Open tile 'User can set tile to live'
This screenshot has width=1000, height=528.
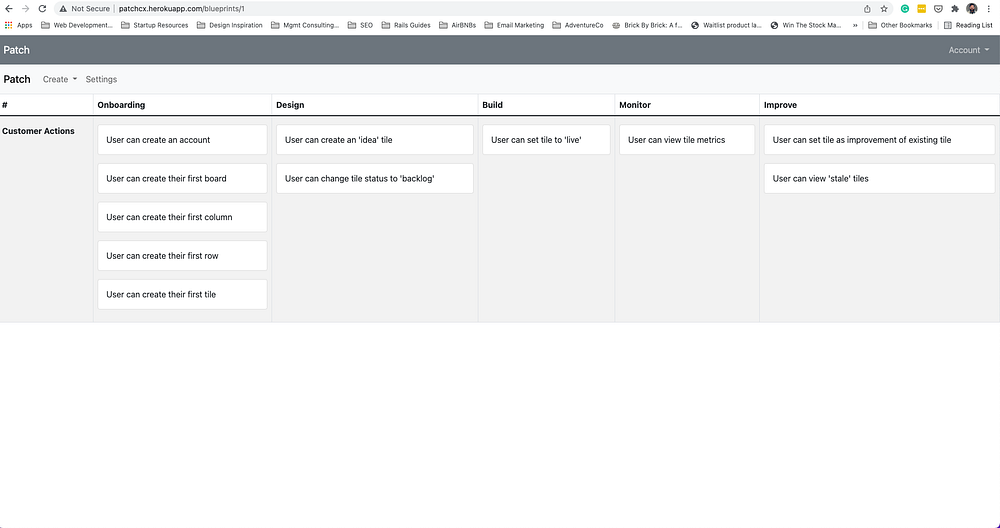pos(547,140)
